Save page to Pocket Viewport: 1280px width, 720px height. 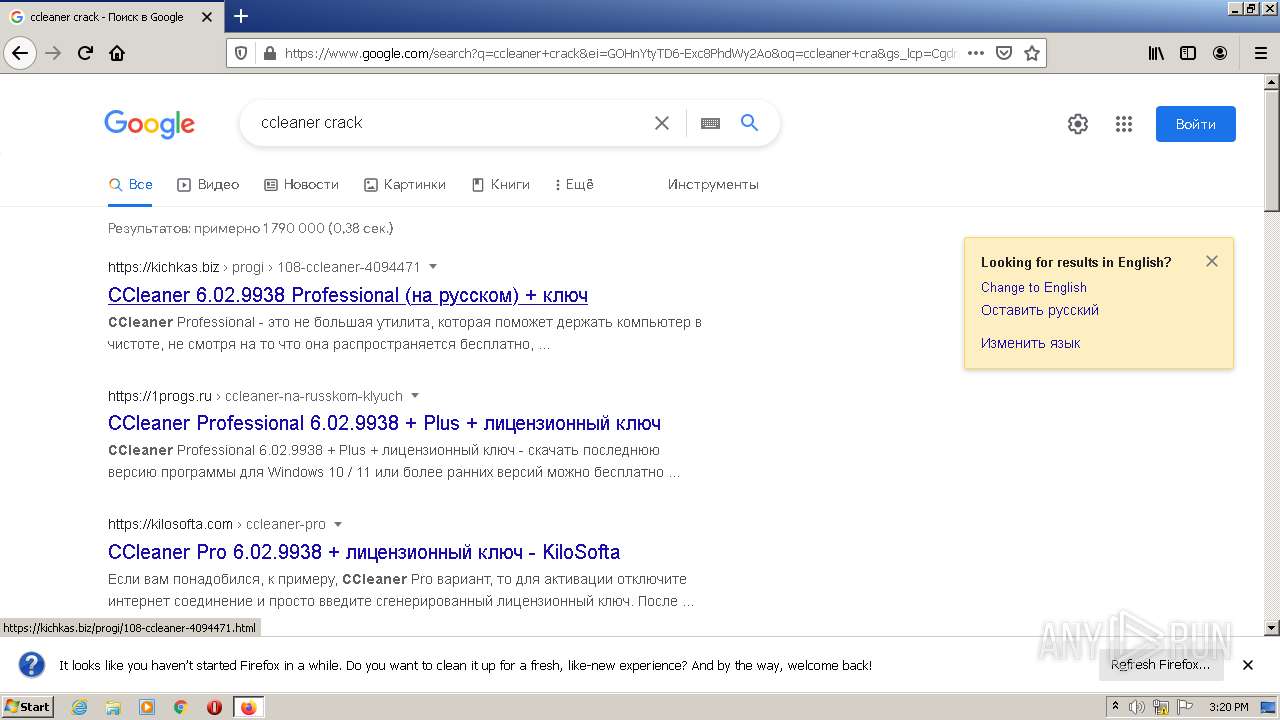pos(1004,53)
